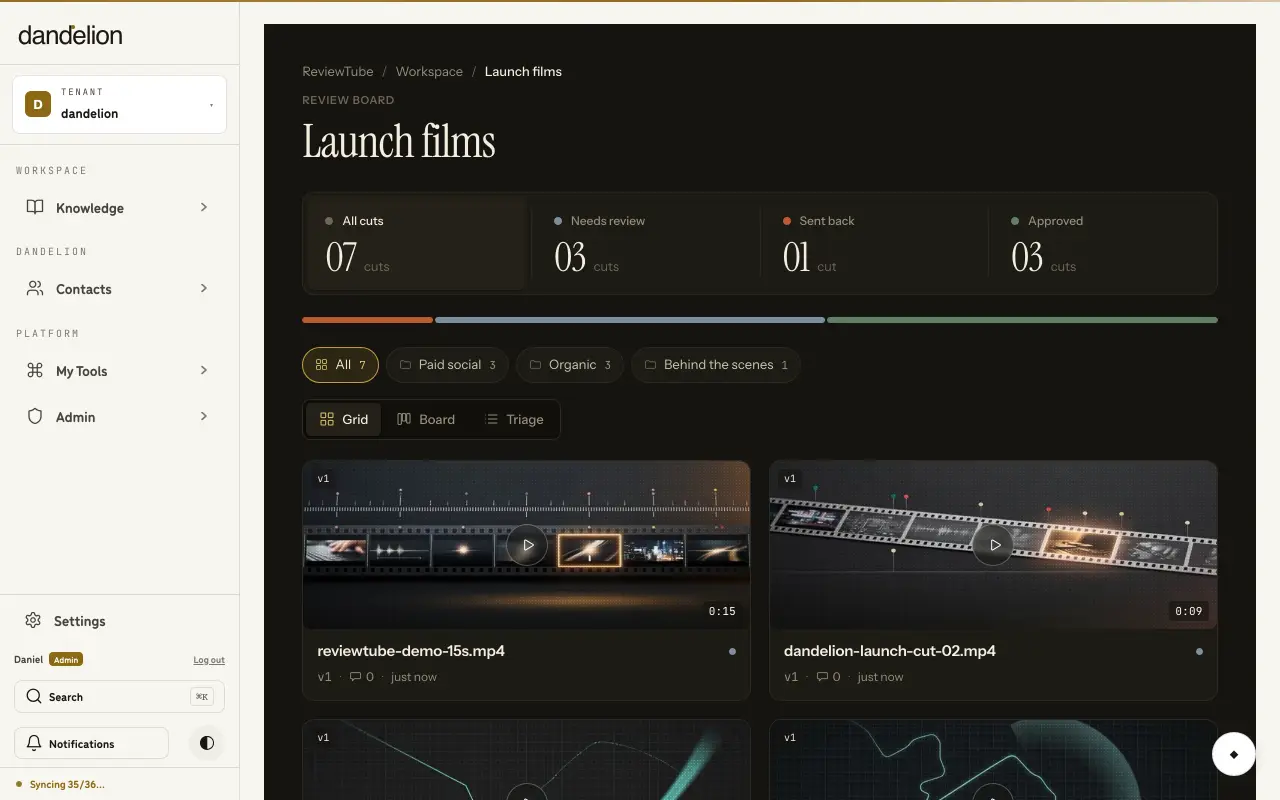
Task: Play dandelion-launch-cut-02.mp4 video
Action: click(994, 545)
